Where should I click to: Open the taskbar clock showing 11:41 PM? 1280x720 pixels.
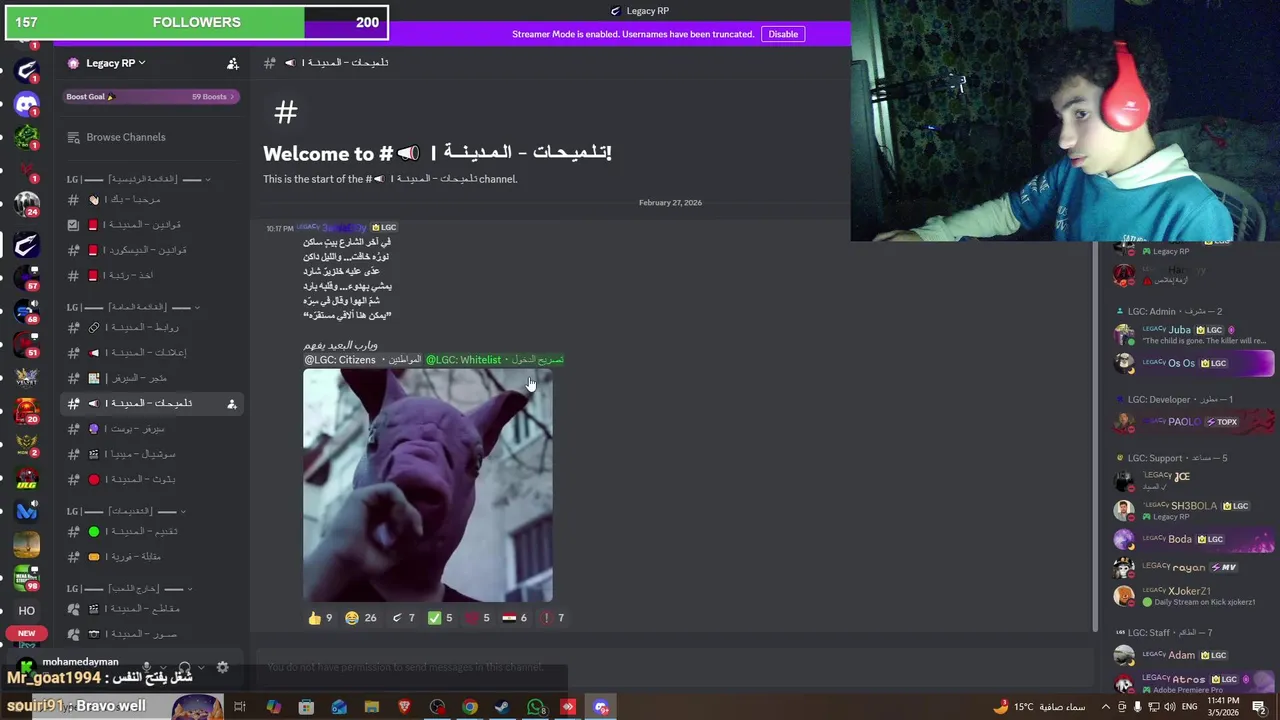1224,707
